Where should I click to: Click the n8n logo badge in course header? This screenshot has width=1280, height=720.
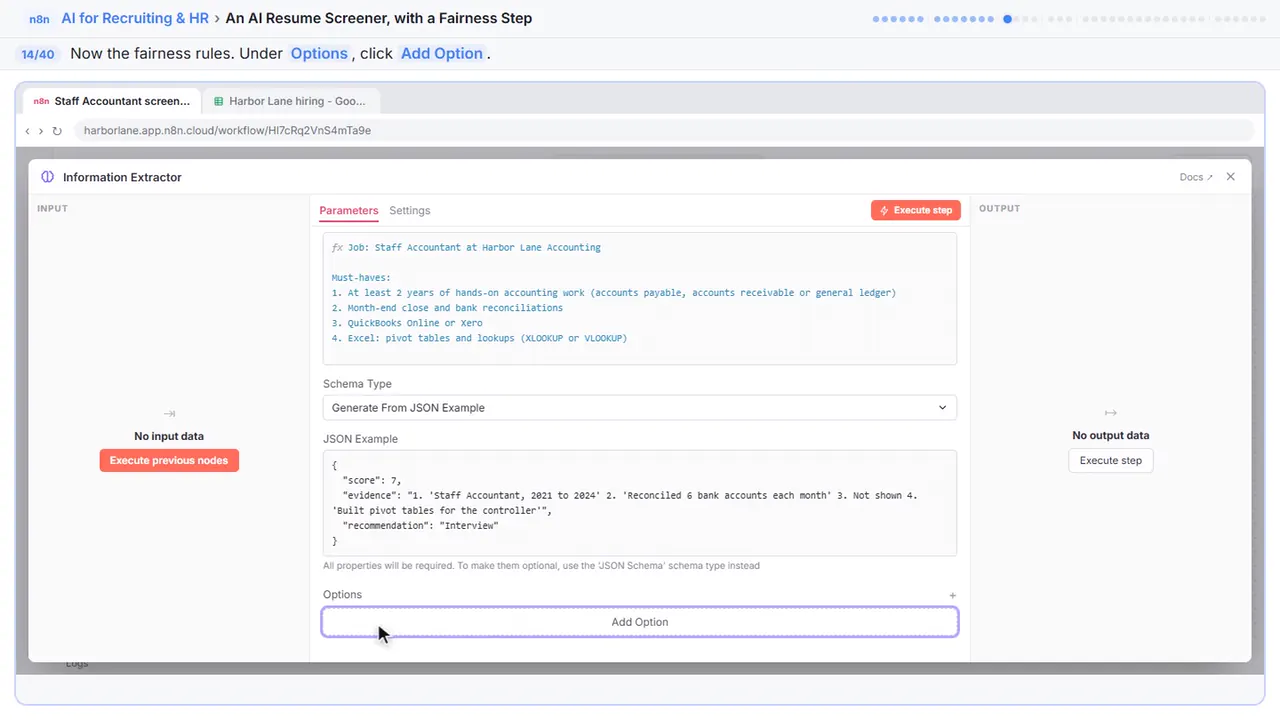pyautogui.click(x=39, y=18)
